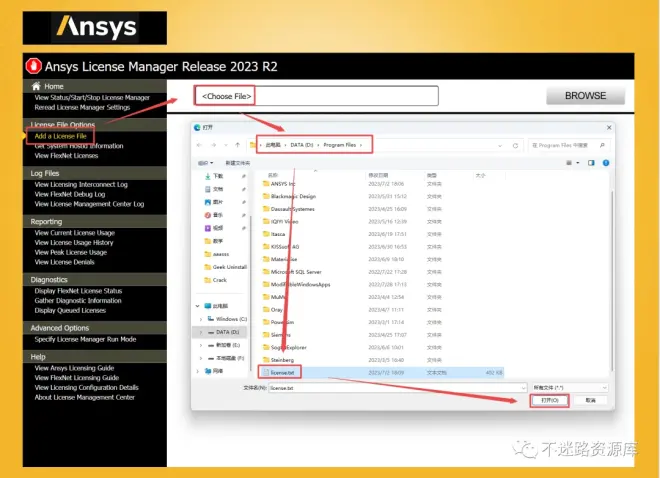The width and height of the screenshot is (660, 478).
Task: Click the forward navigation arrow in the dialog
Action: coord(213,145)
